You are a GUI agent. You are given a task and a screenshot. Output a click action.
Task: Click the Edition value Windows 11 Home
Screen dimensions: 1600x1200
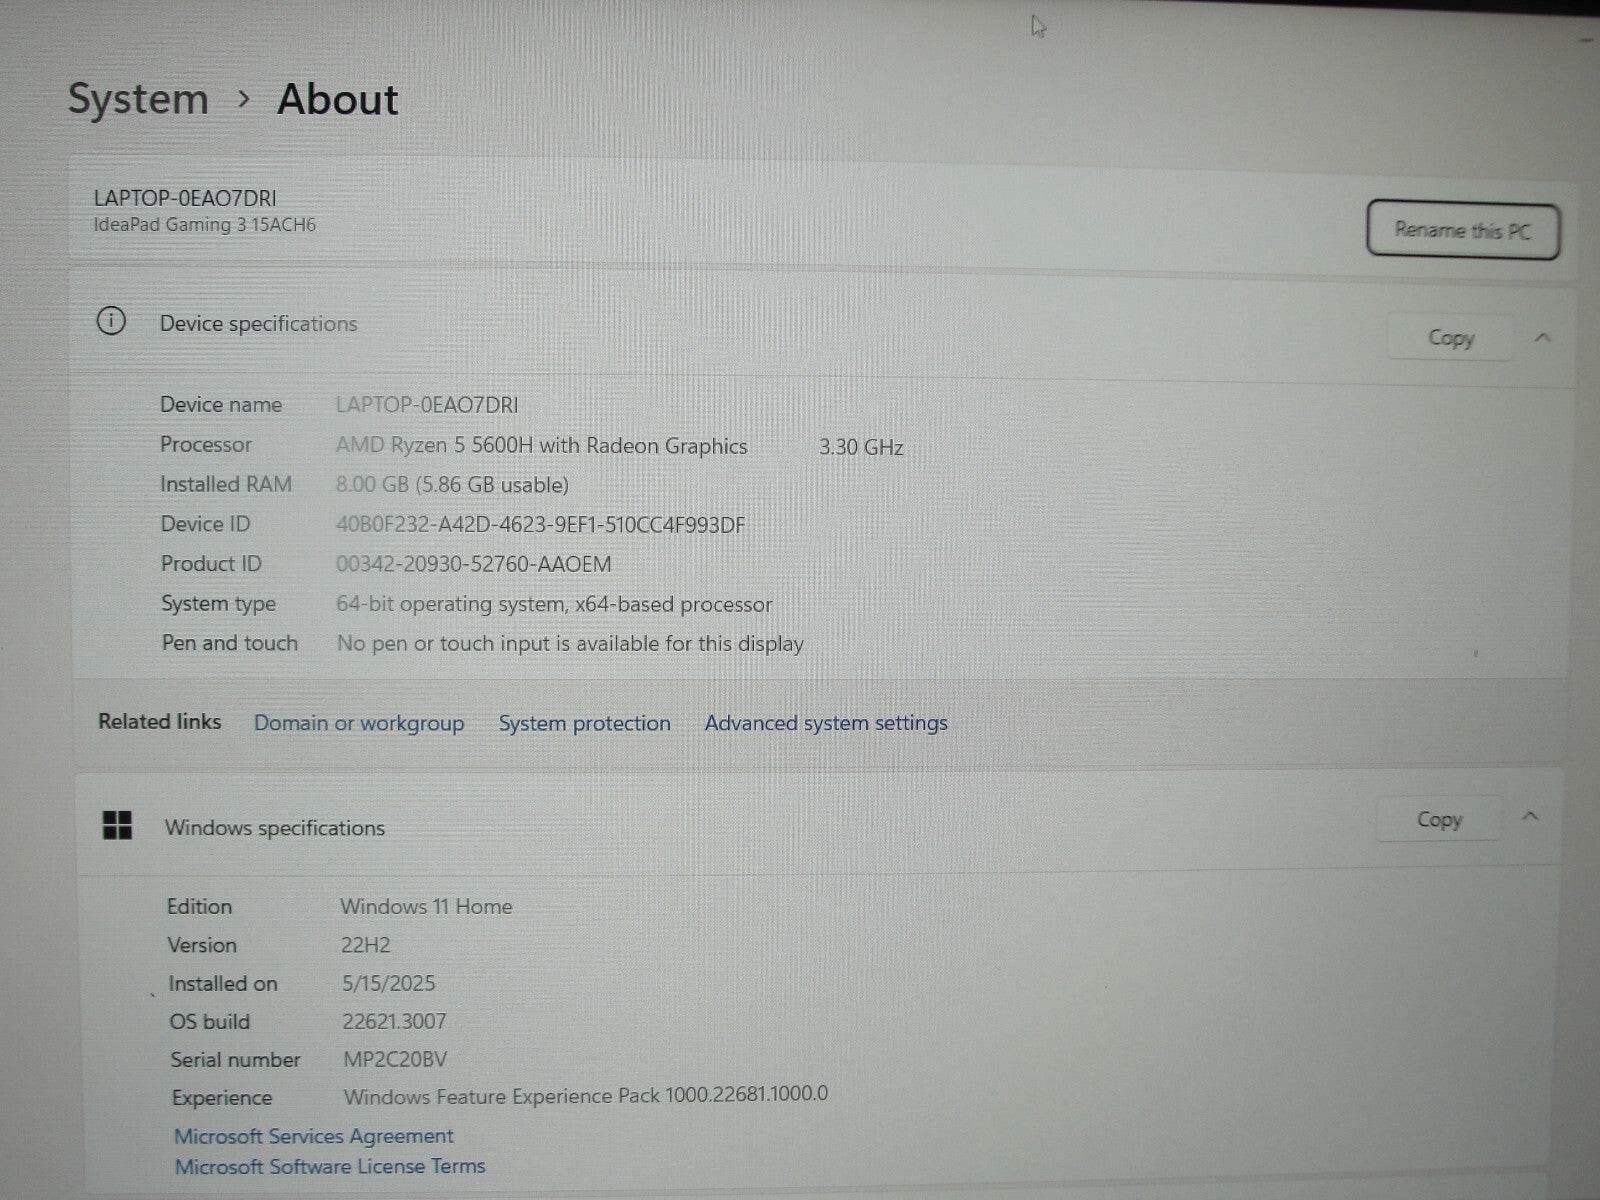click(x=427, y=906)
